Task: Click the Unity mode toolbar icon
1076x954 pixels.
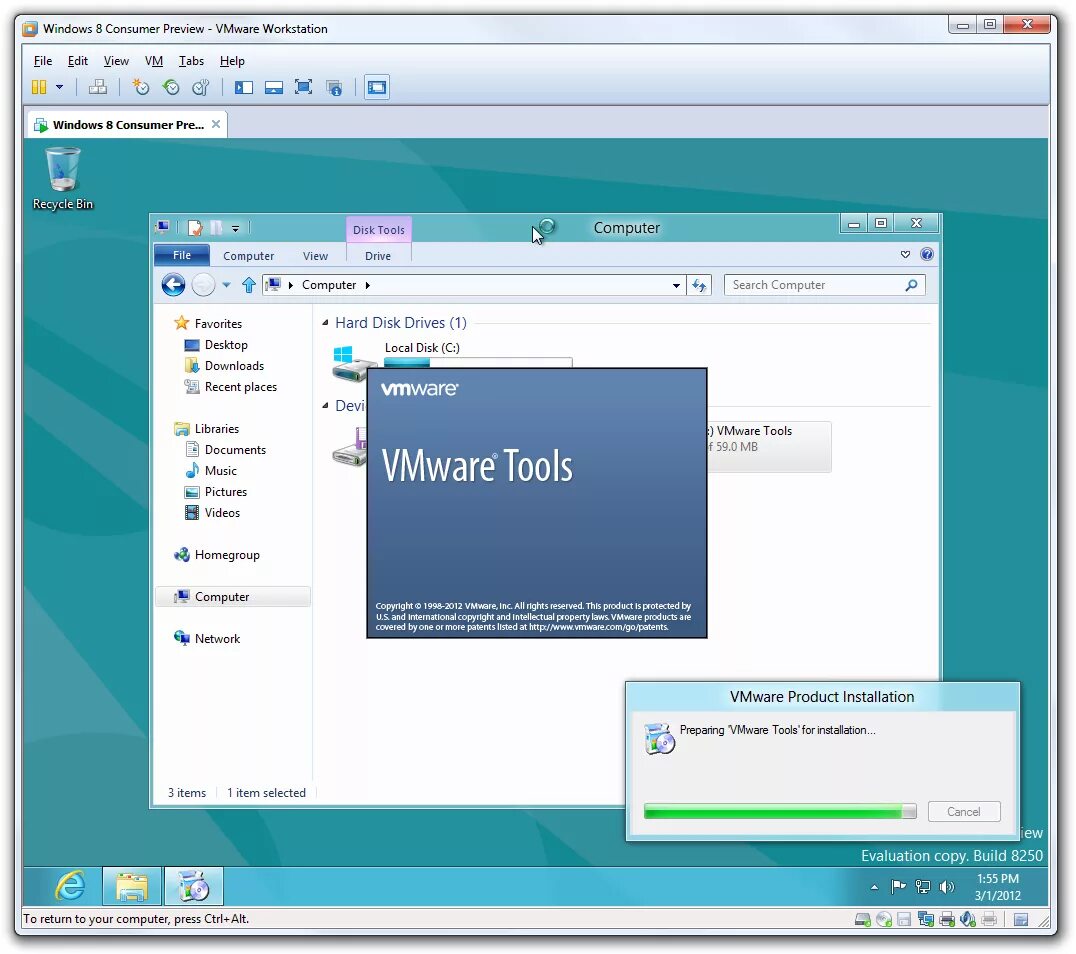Action: [334, 87]
